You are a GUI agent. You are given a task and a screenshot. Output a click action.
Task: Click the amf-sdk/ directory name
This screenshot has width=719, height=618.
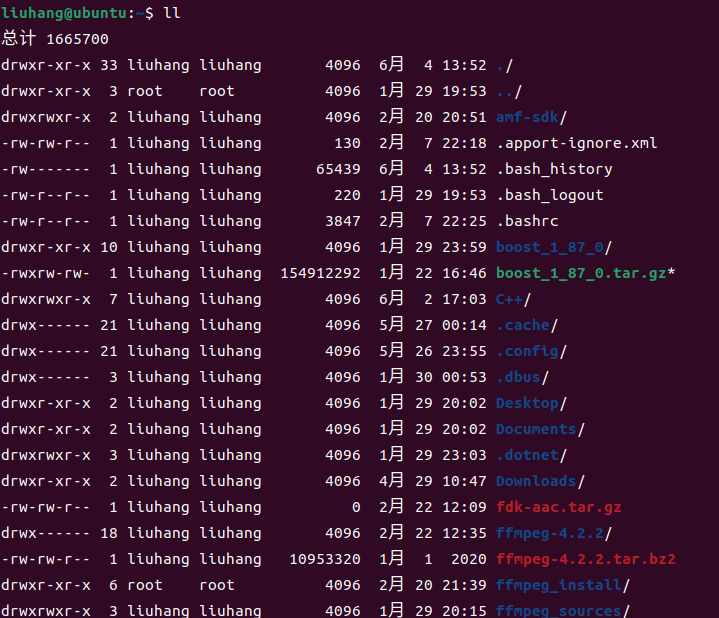[531, 117]
